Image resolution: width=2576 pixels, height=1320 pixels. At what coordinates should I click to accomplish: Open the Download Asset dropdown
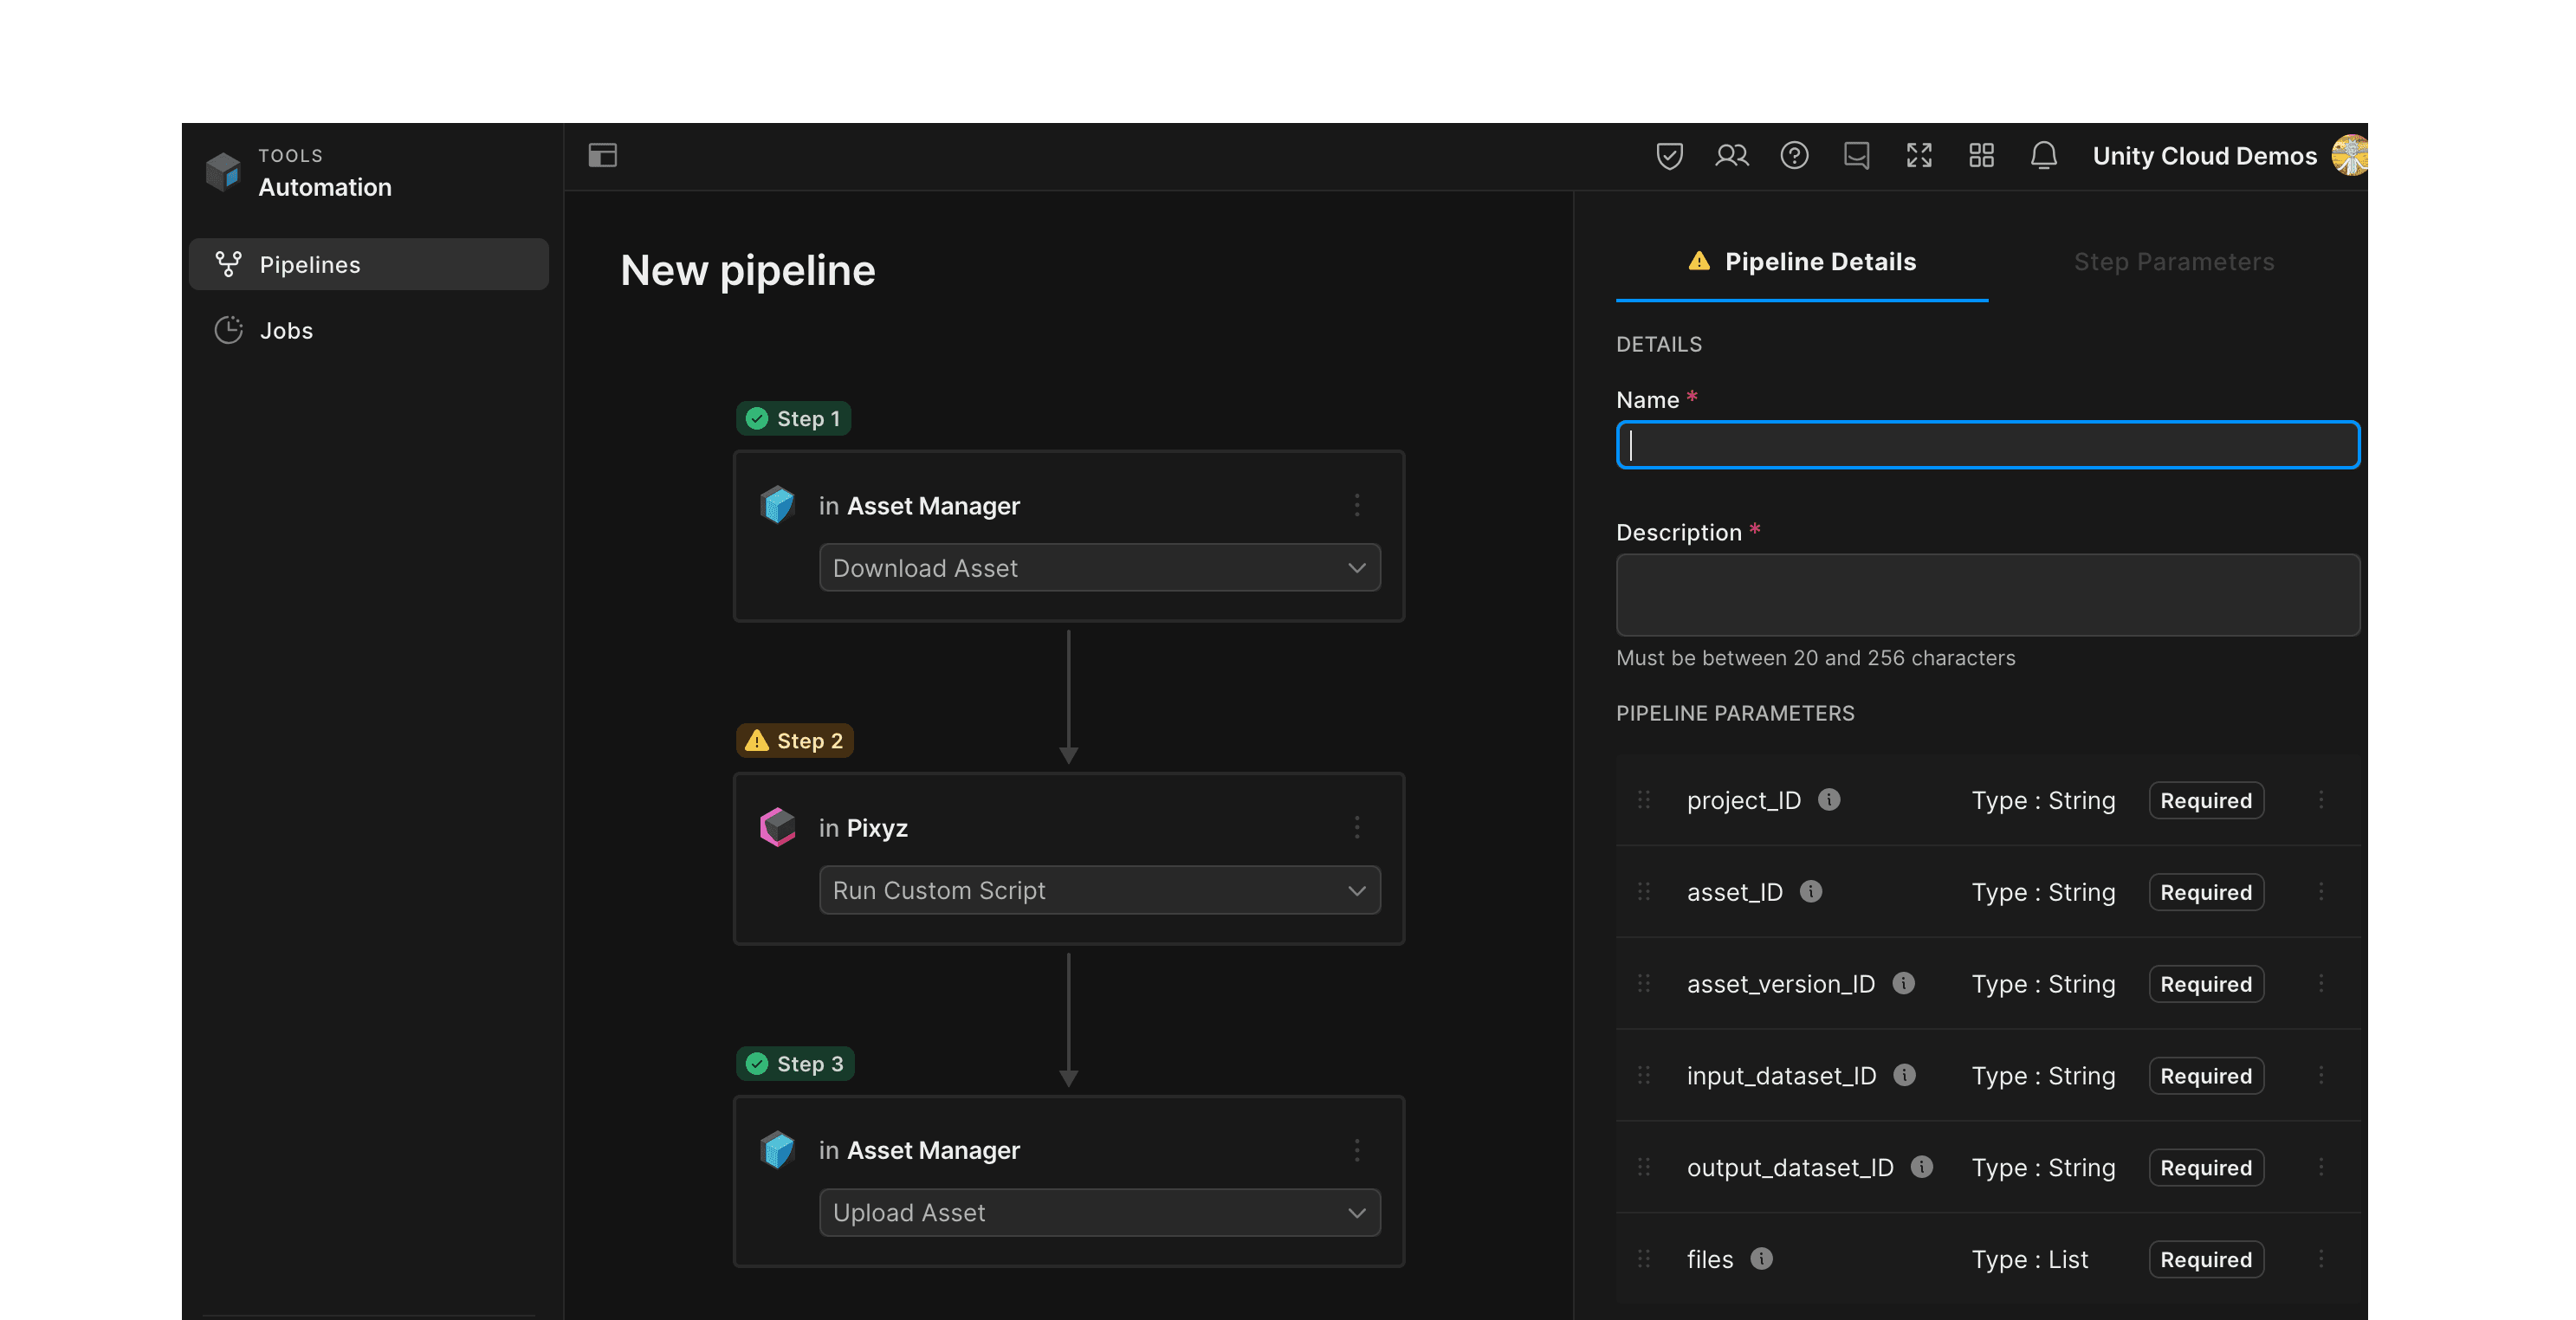click(1098, 567)
